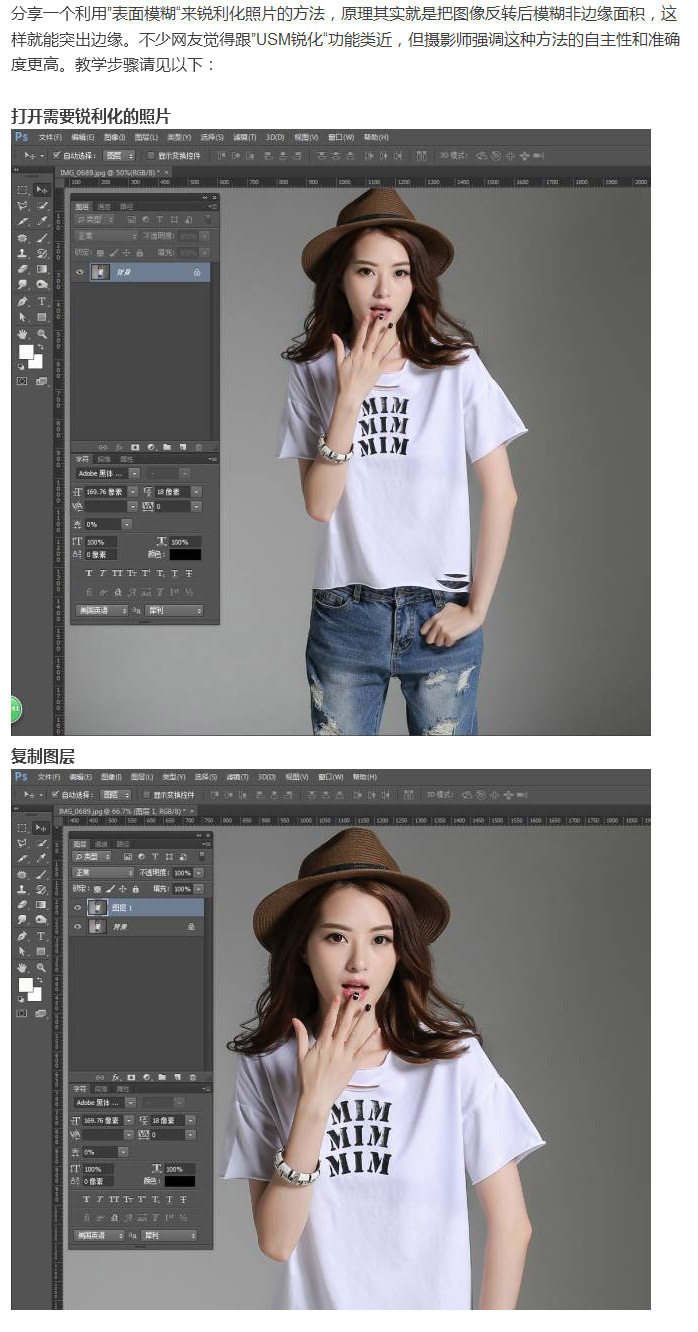Screen dimensions: 698x1332
Task: Click 图层 1 layer thumbnail
Action: (97, 908)
